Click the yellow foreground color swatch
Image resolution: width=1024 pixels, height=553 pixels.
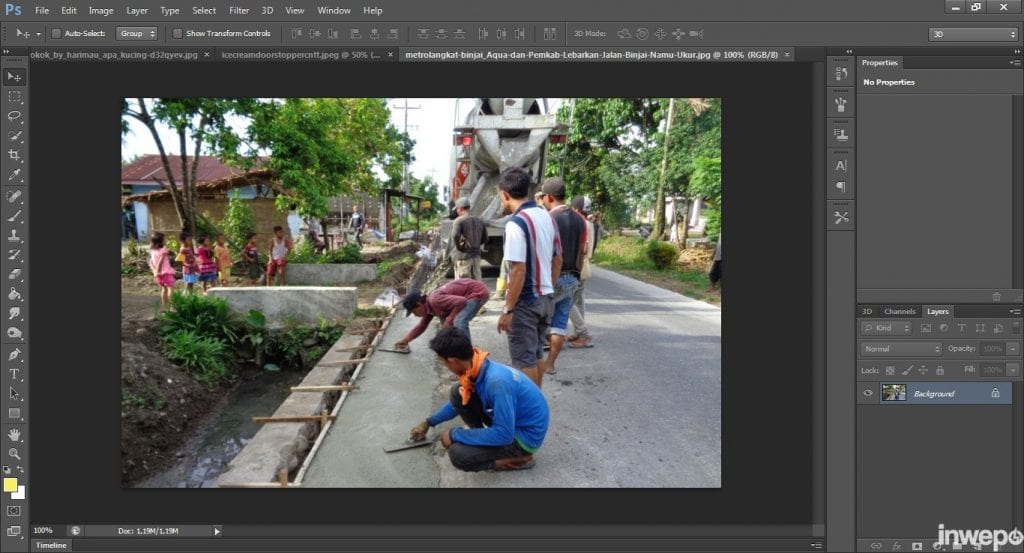pyautogui.click(x=11, y=485)
